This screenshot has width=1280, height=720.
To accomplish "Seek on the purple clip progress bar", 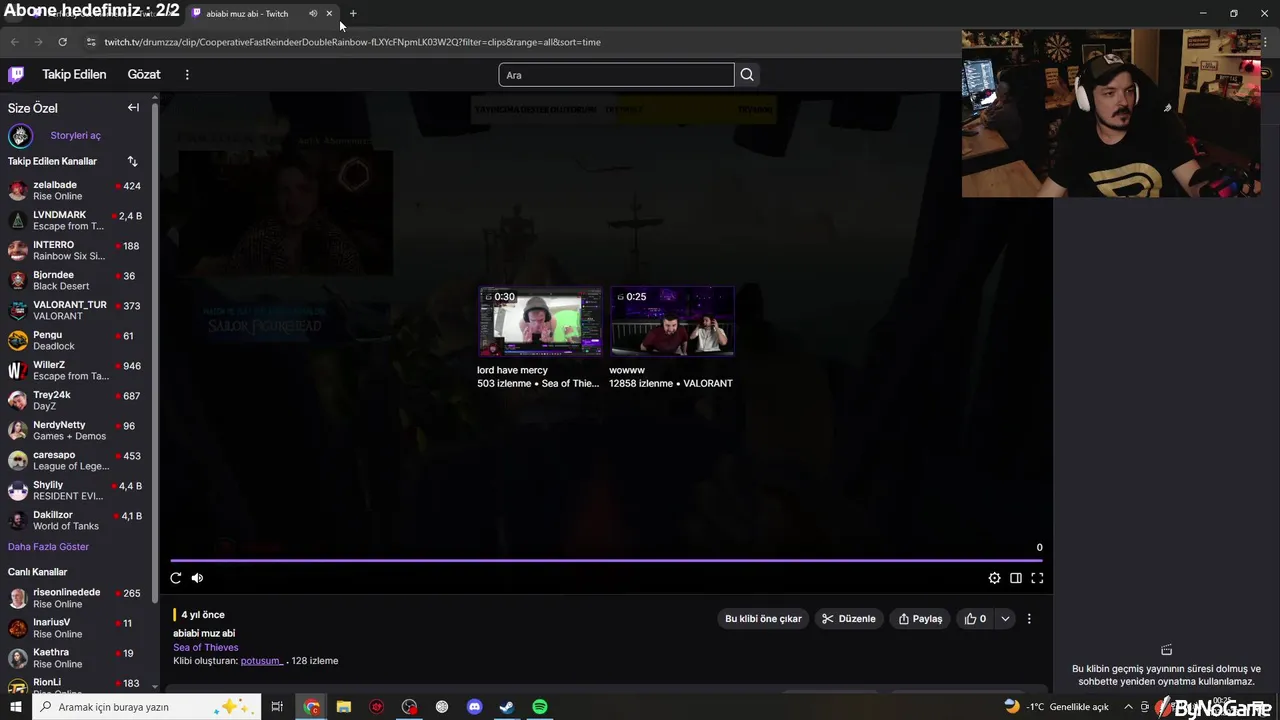I will (x=606, y=561).
